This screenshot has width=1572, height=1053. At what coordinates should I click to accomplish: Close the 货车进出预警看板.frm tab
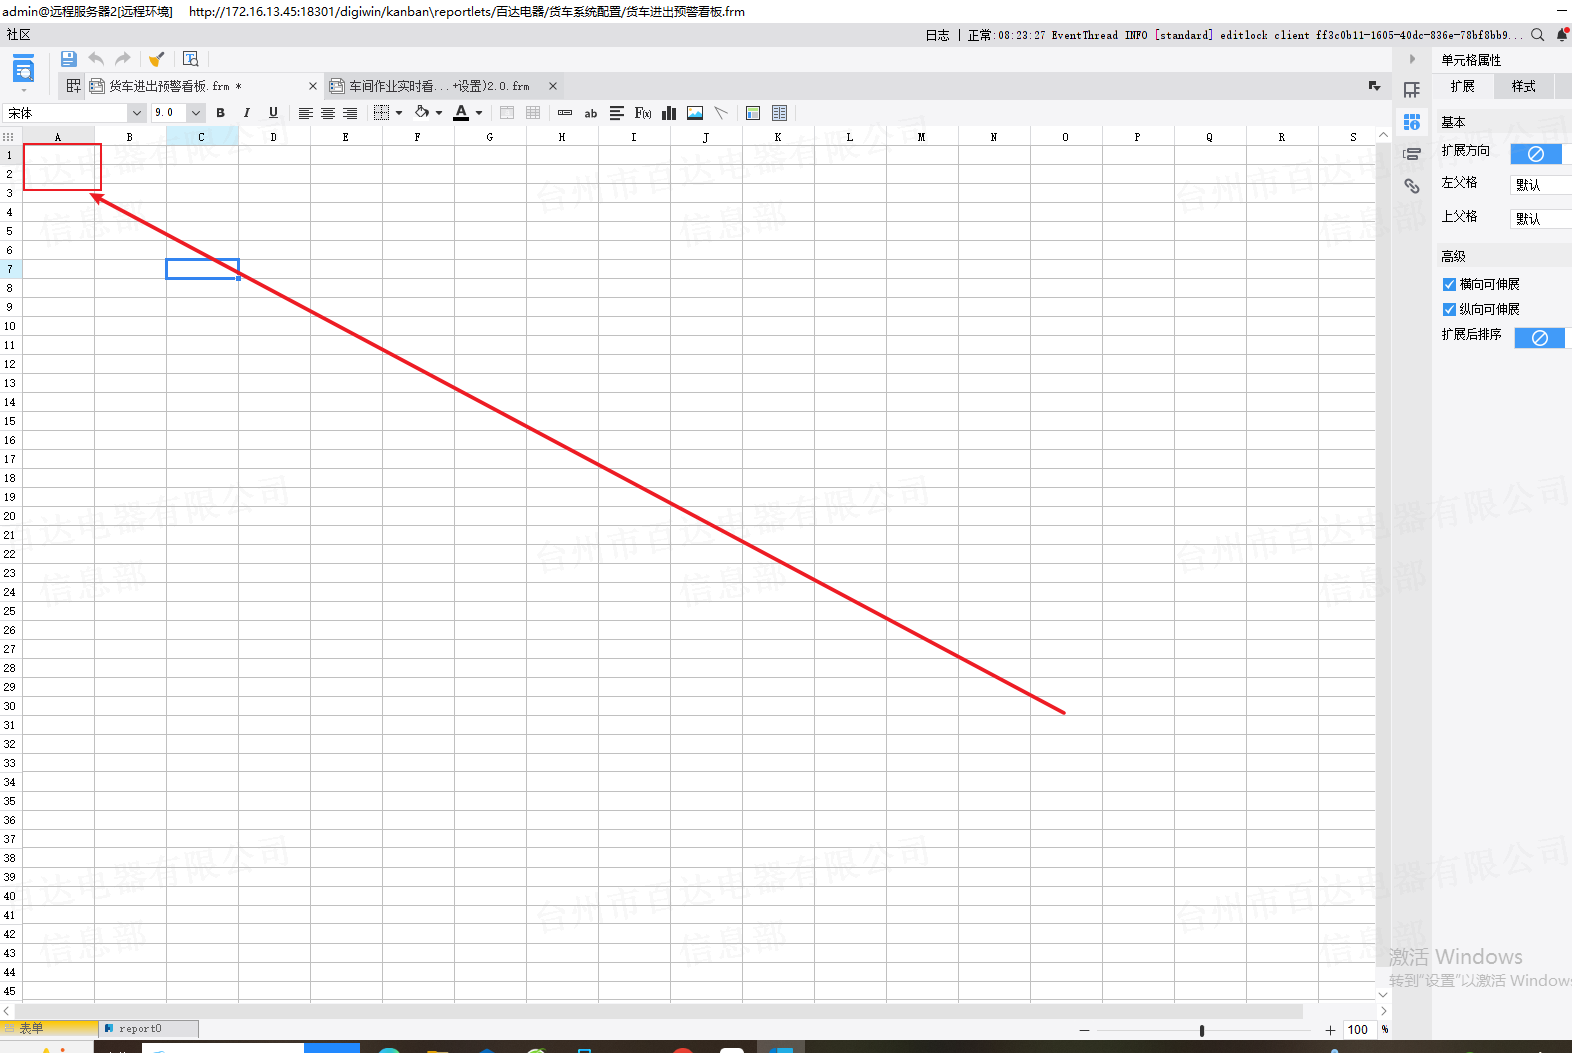[x=313, y=86]
